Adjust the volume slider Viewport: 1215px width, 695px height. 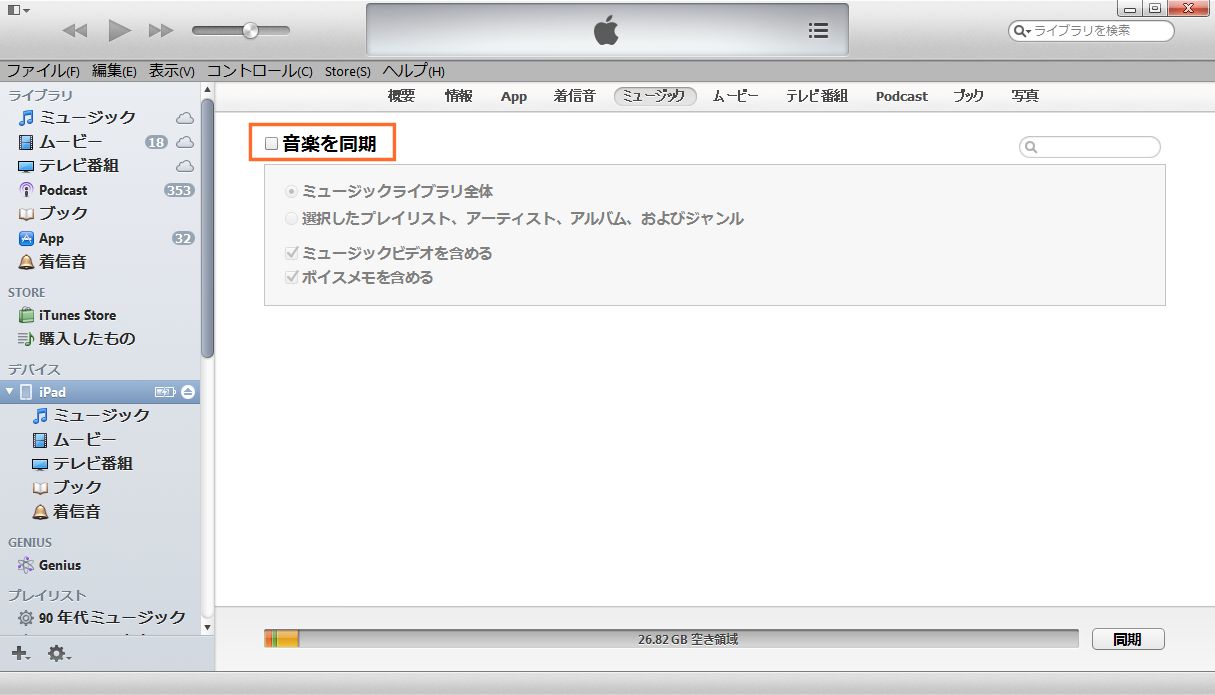(250, 30)
